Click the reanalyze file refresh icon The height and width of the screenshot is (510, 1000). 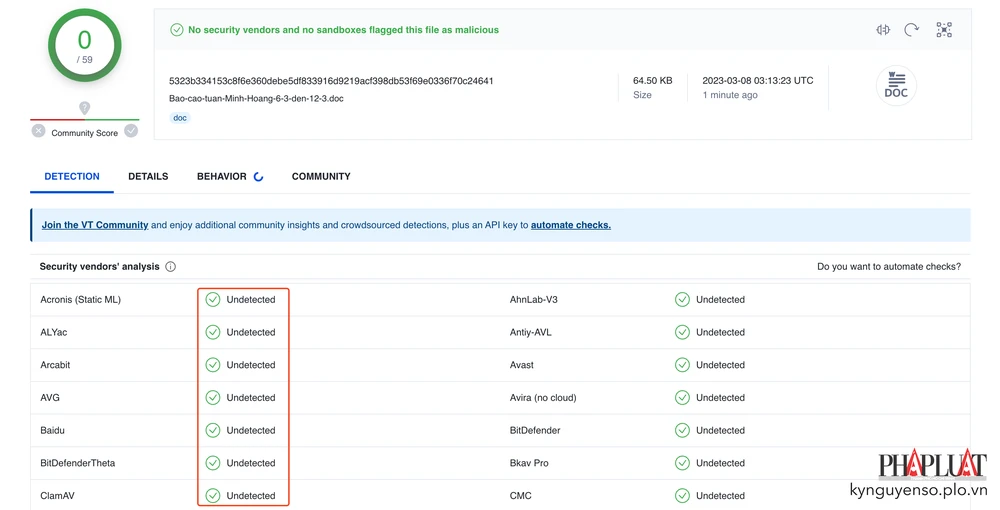(911, 30)
